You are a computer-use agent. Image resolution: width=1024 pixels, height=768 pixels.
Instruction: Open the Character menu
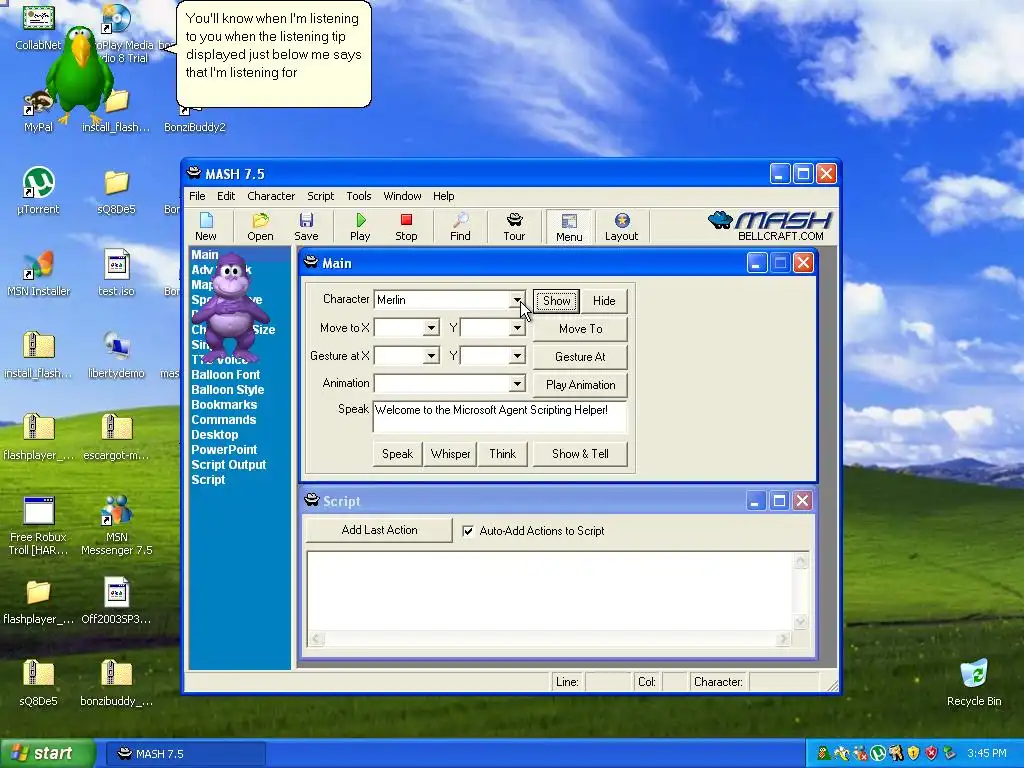[271, 196]
